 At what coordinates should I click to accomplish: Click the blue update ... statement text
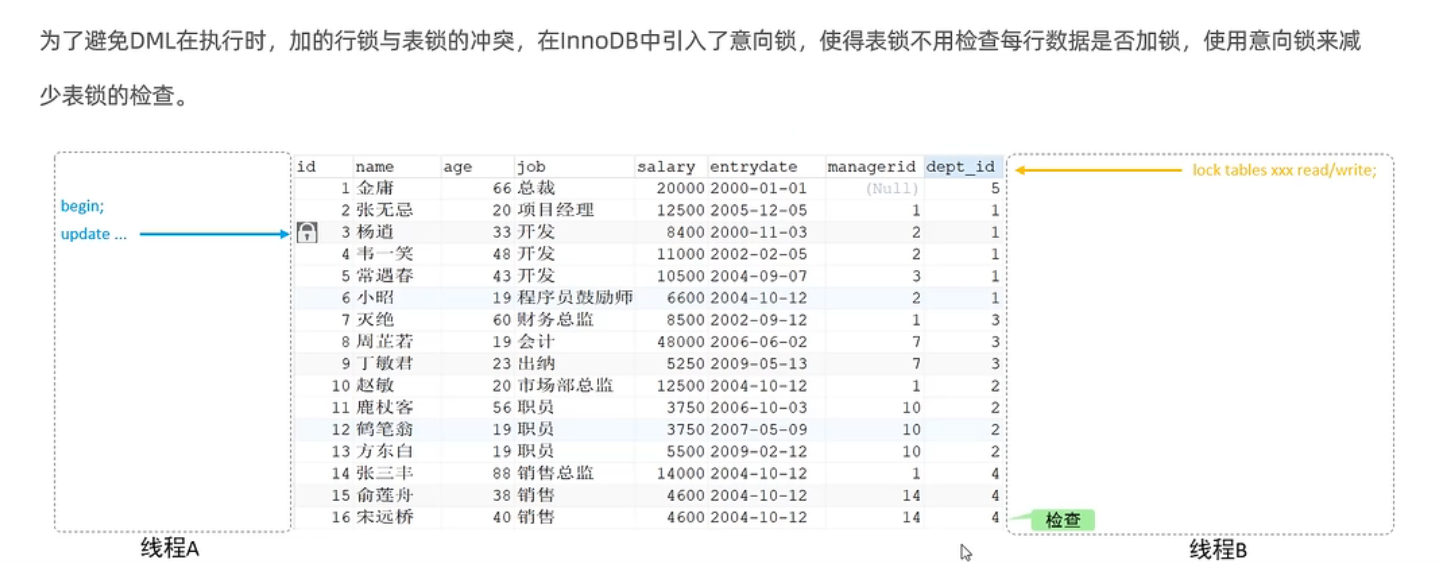click(x=94, y=235)
